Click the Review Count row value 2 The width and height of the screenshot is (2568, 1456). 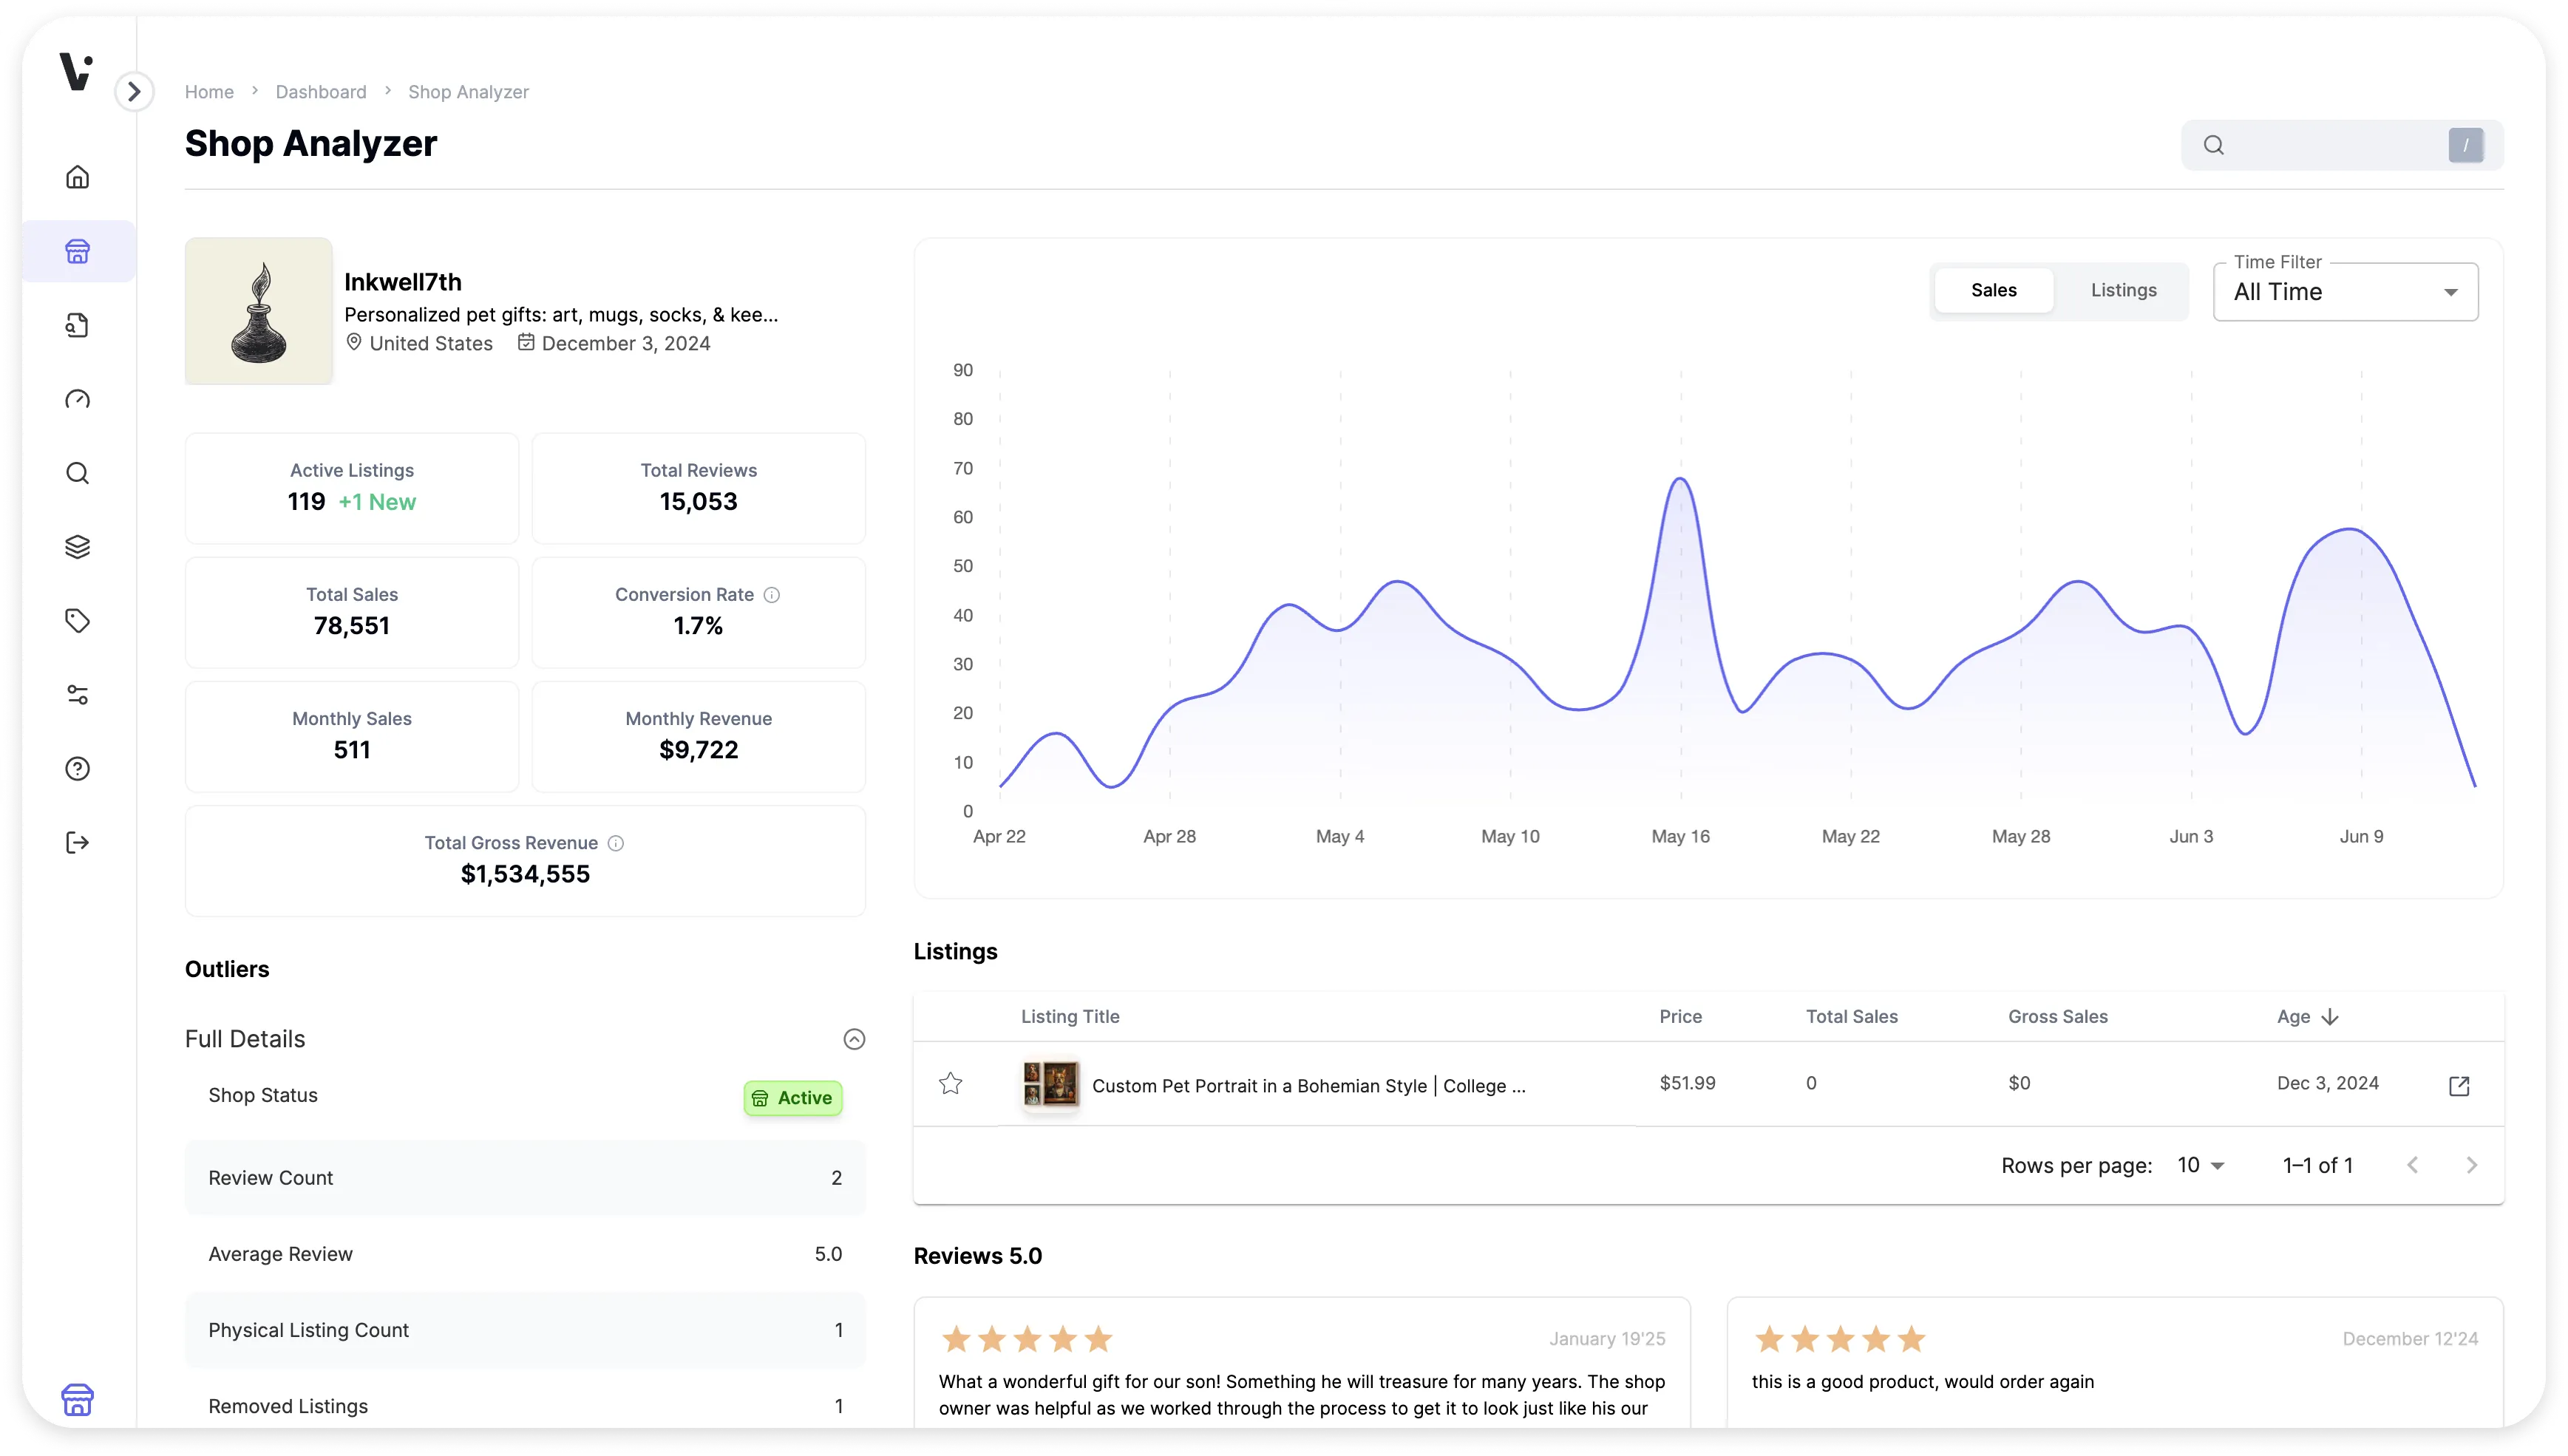tap(837, 1178)
